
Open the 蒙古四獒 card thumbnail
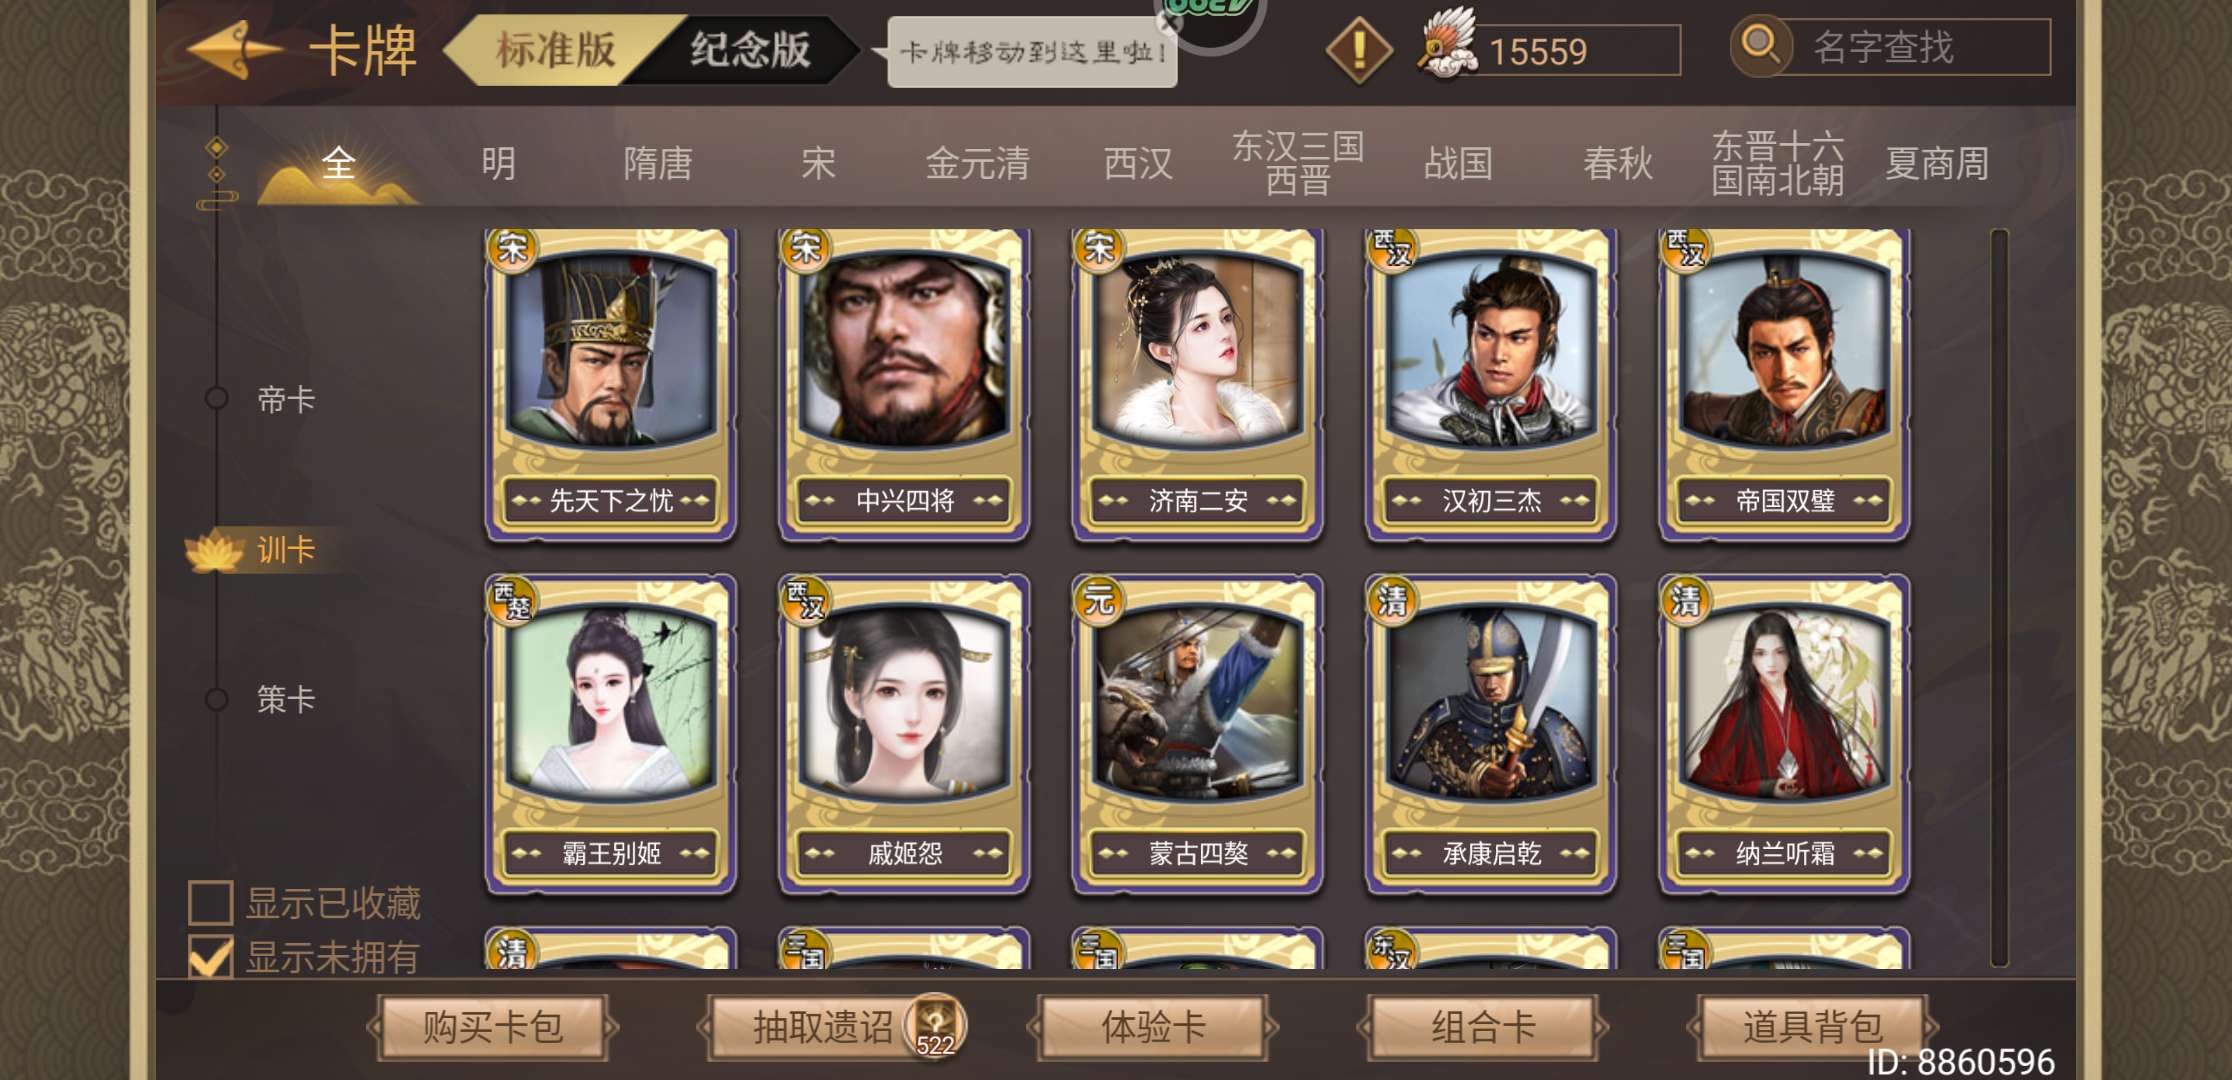(x=1198, y=734)
